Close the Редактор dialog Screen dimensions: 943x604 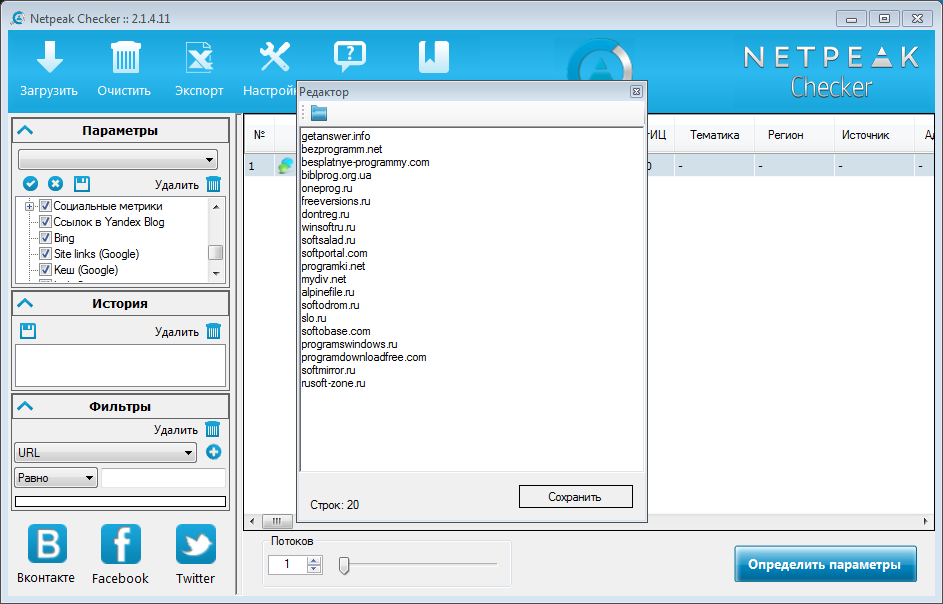(636, 91)
